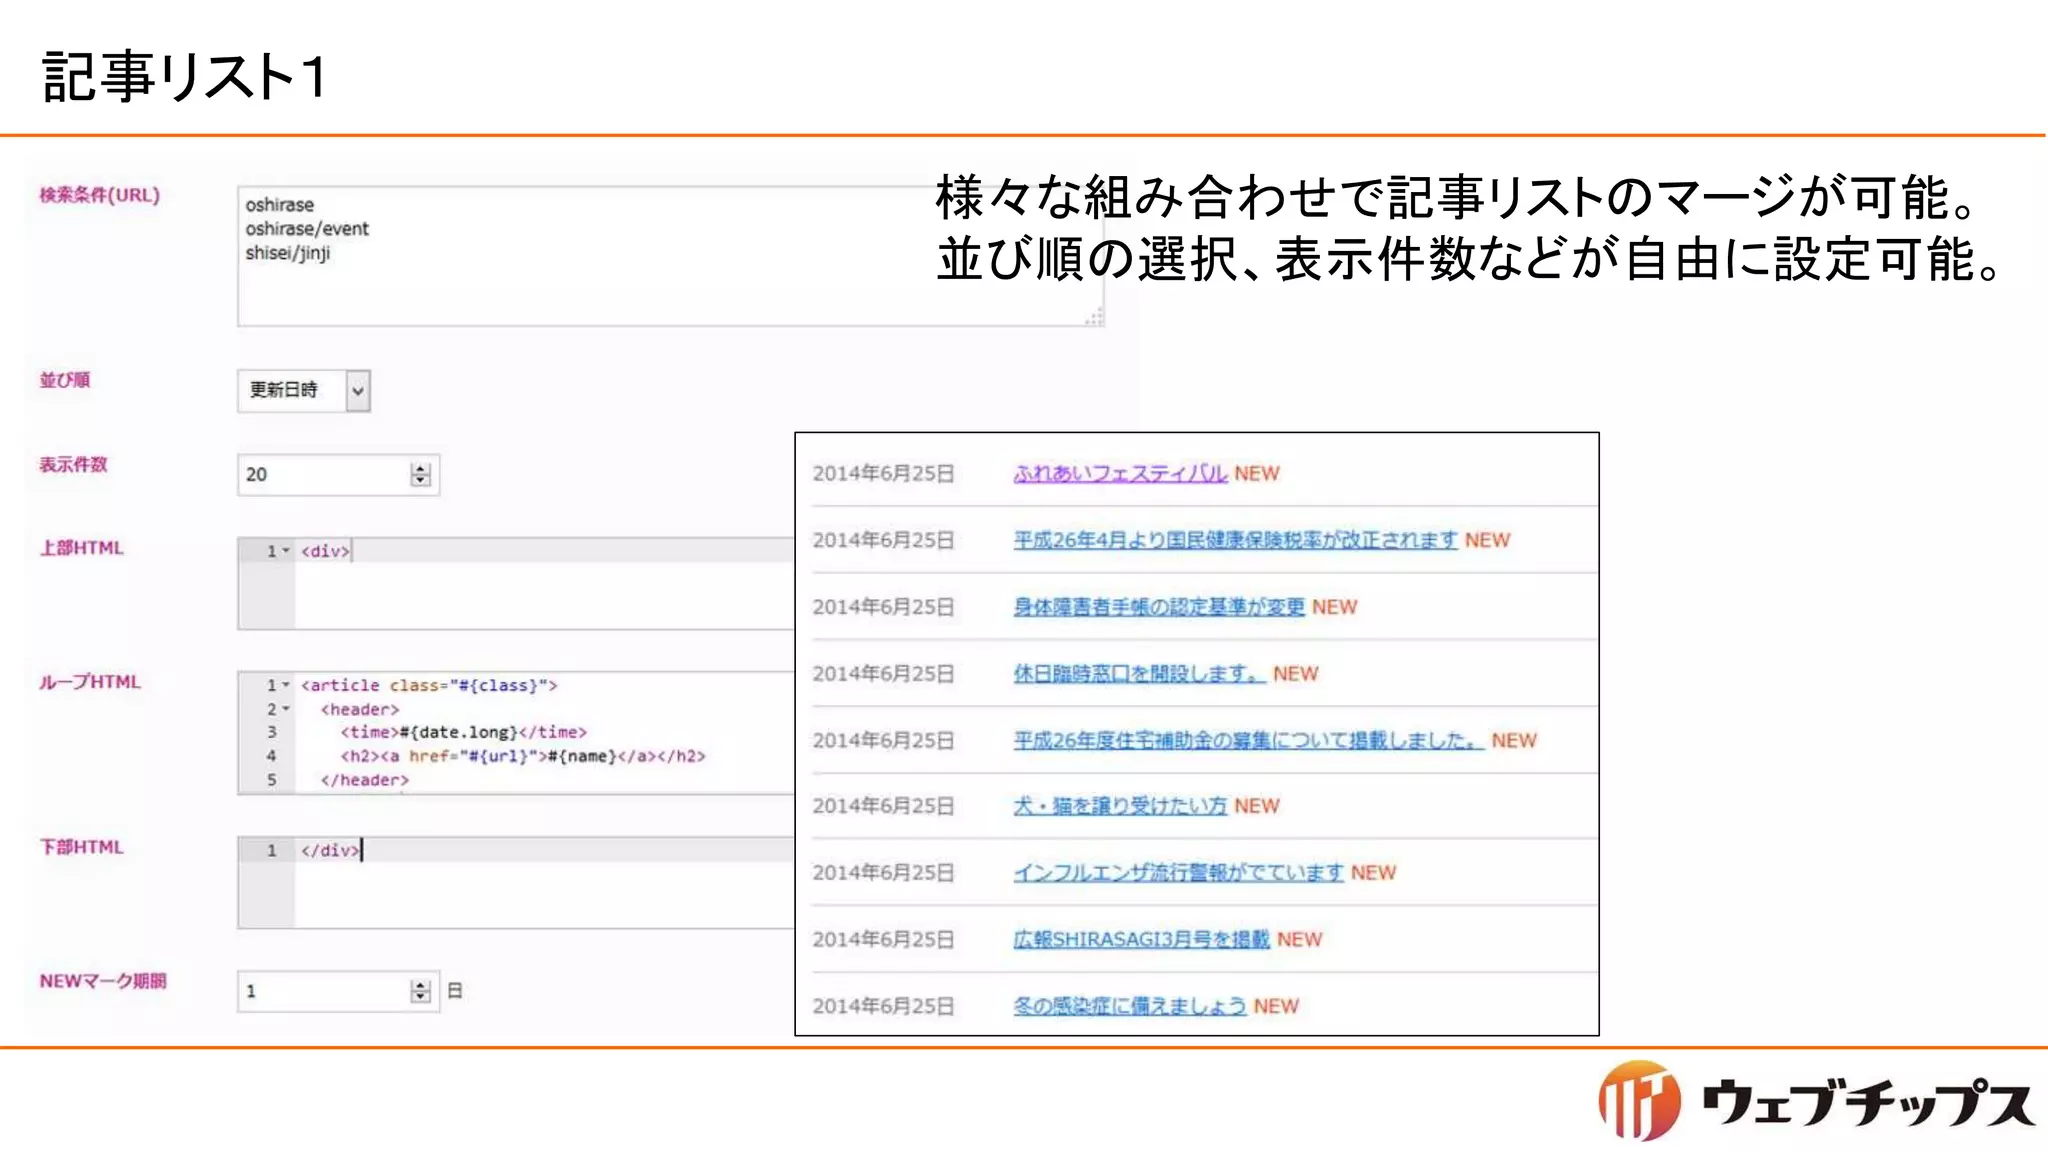2048x1152 pixels.
Task: Click the 表示件数 stepper arrows beside 20
Action: pyautogui.click(x=420, y=474)
